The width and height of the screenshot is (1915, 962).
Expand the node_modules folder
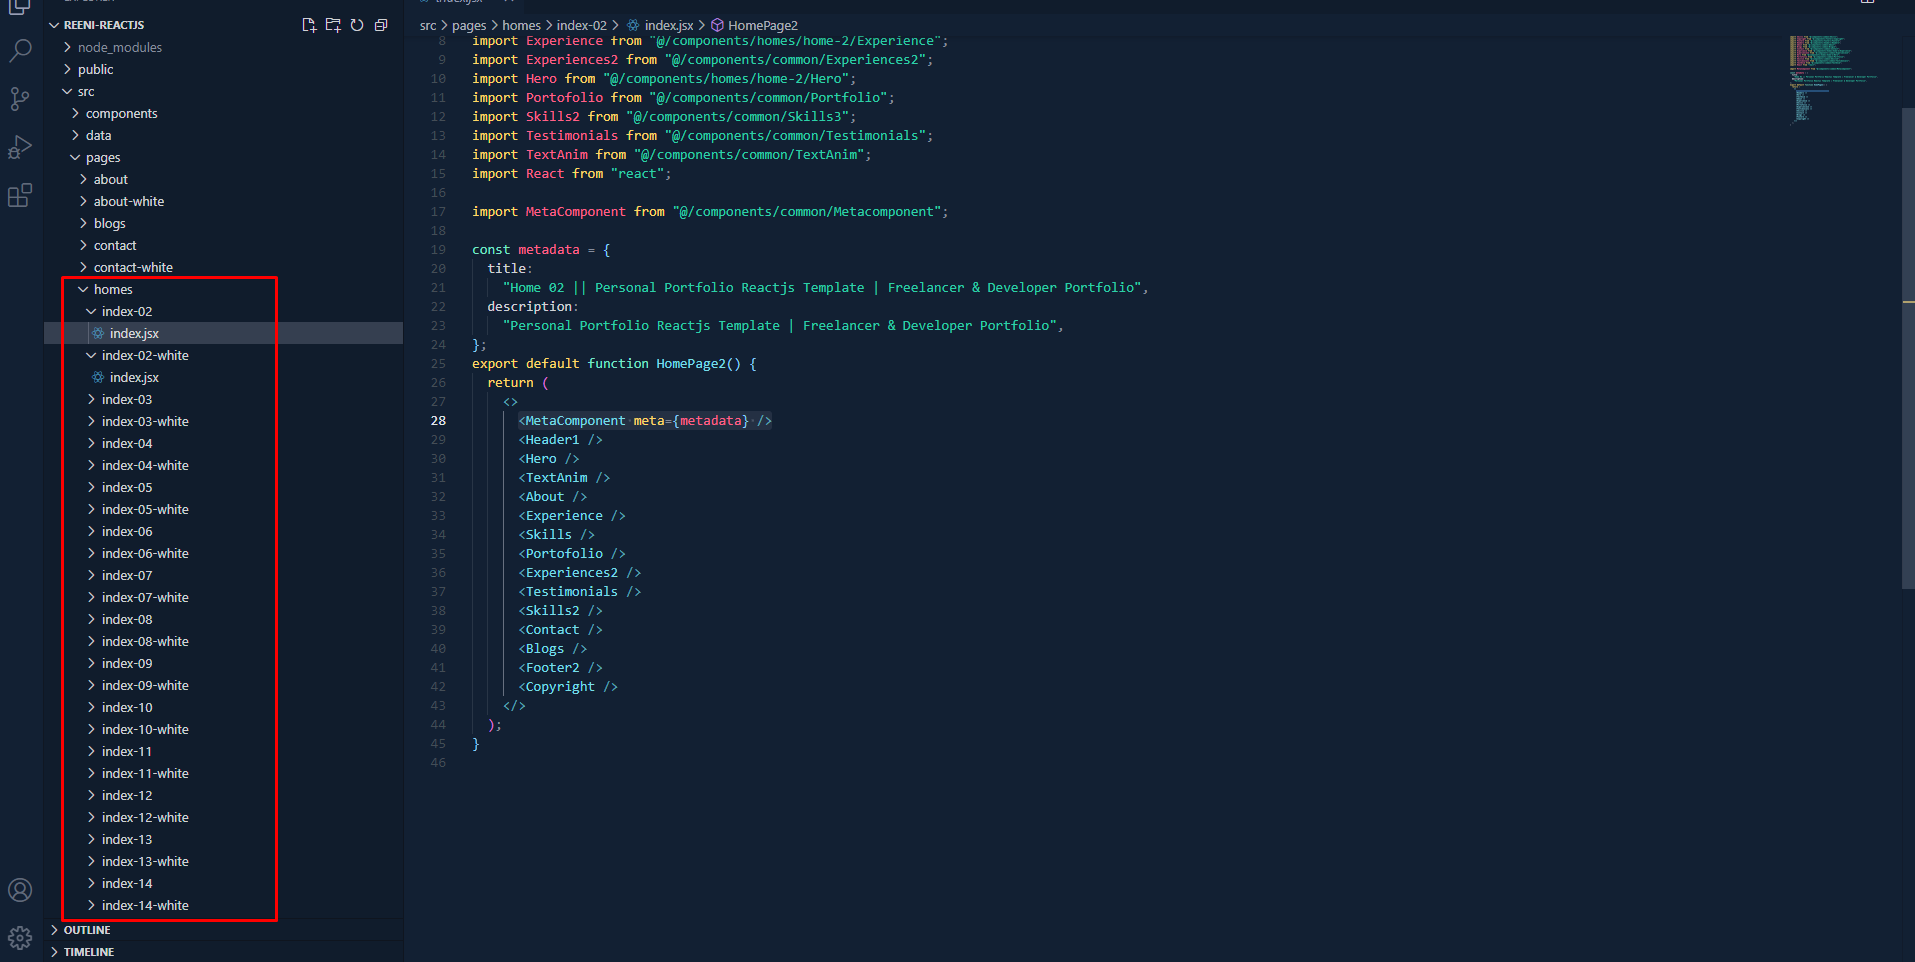[119, 47]
